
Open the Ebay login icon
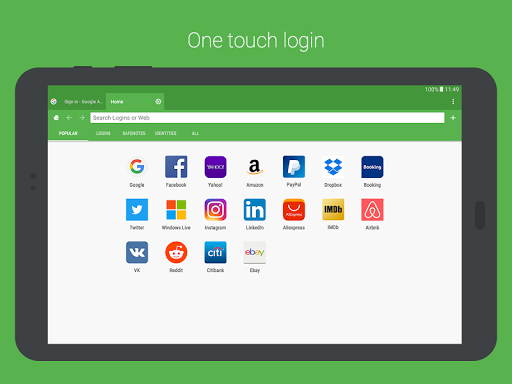pos(255,252)
